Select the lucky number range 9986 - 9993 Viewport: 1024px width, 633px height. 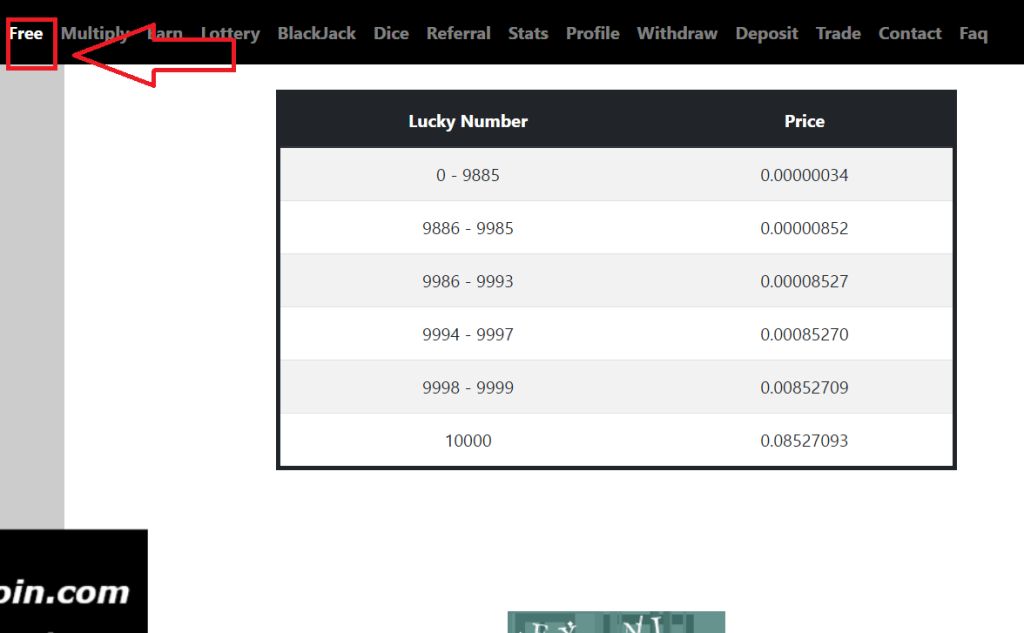(468, 281)
